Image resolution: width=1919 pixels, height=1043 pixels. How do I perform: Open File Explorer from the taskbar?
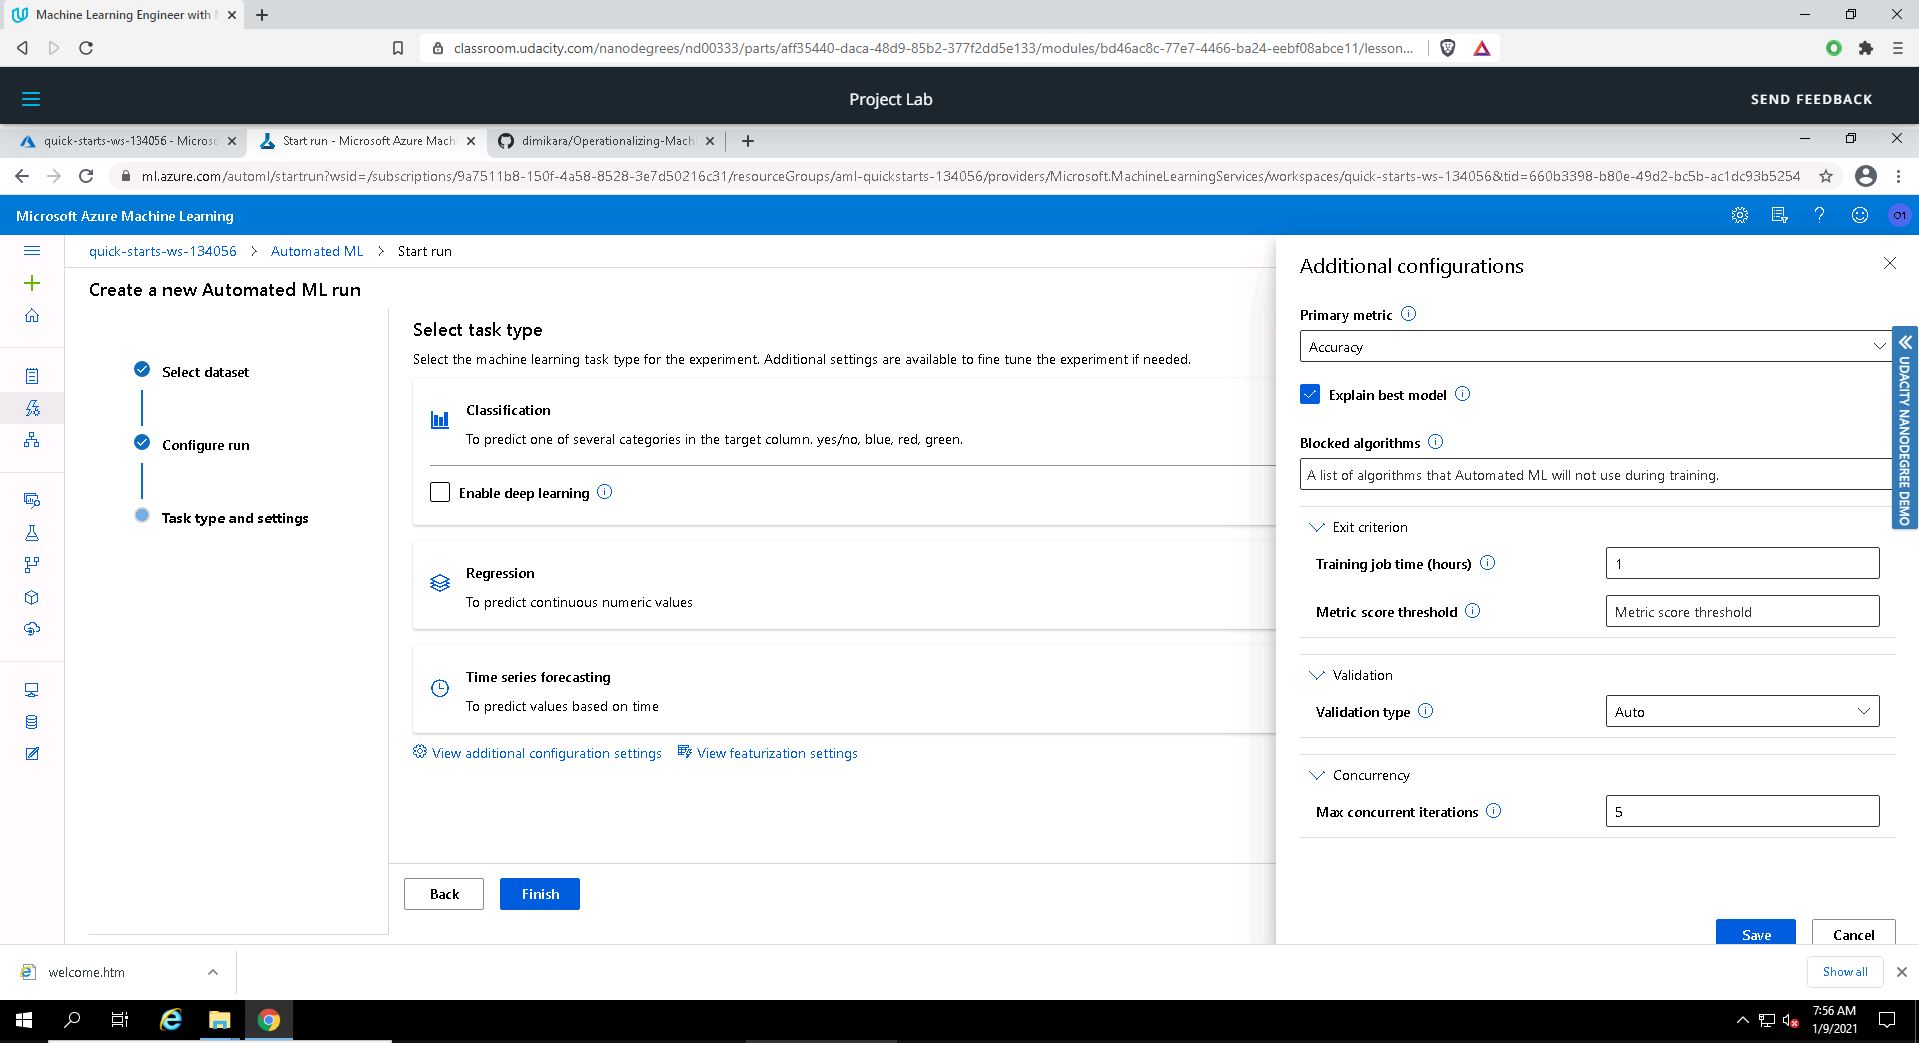pyautogui.click(x=219, y=1020)
